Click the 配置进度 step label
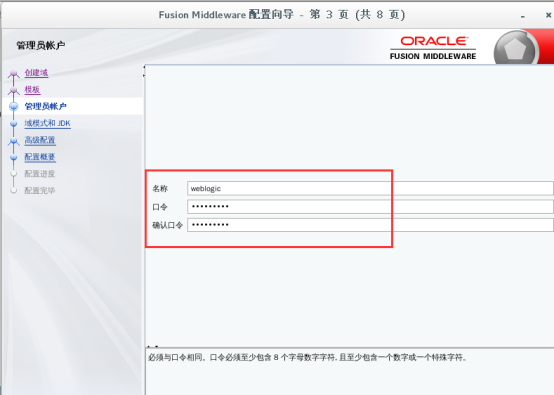 tap(40, 174)
